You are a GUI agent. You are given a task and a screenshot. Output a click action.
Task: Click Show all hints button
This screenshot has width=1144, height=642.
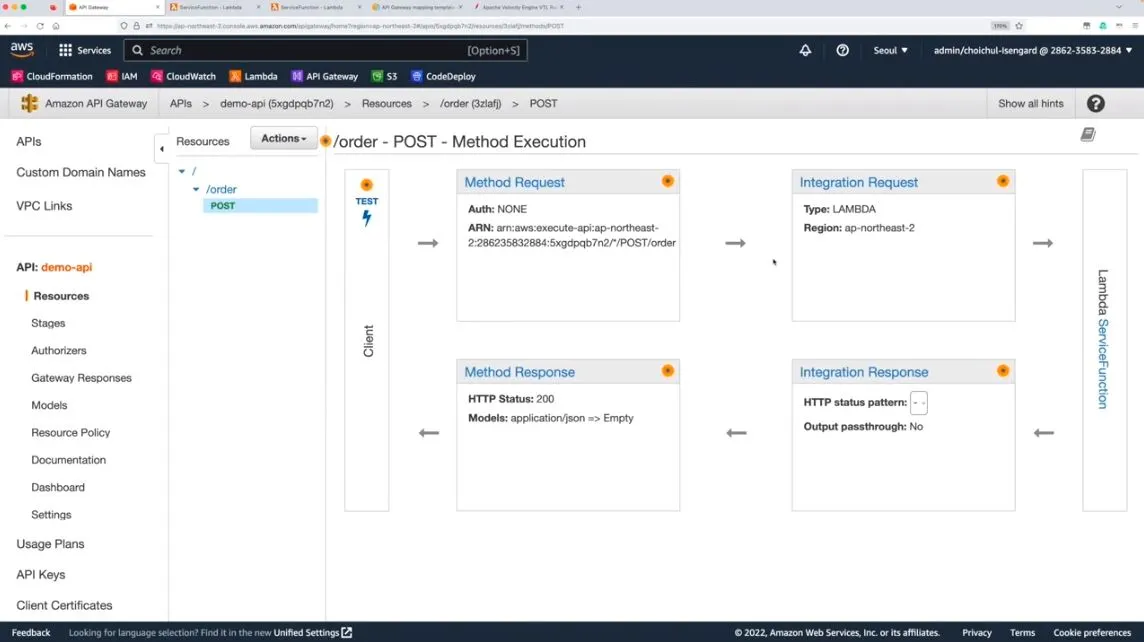1030,104
